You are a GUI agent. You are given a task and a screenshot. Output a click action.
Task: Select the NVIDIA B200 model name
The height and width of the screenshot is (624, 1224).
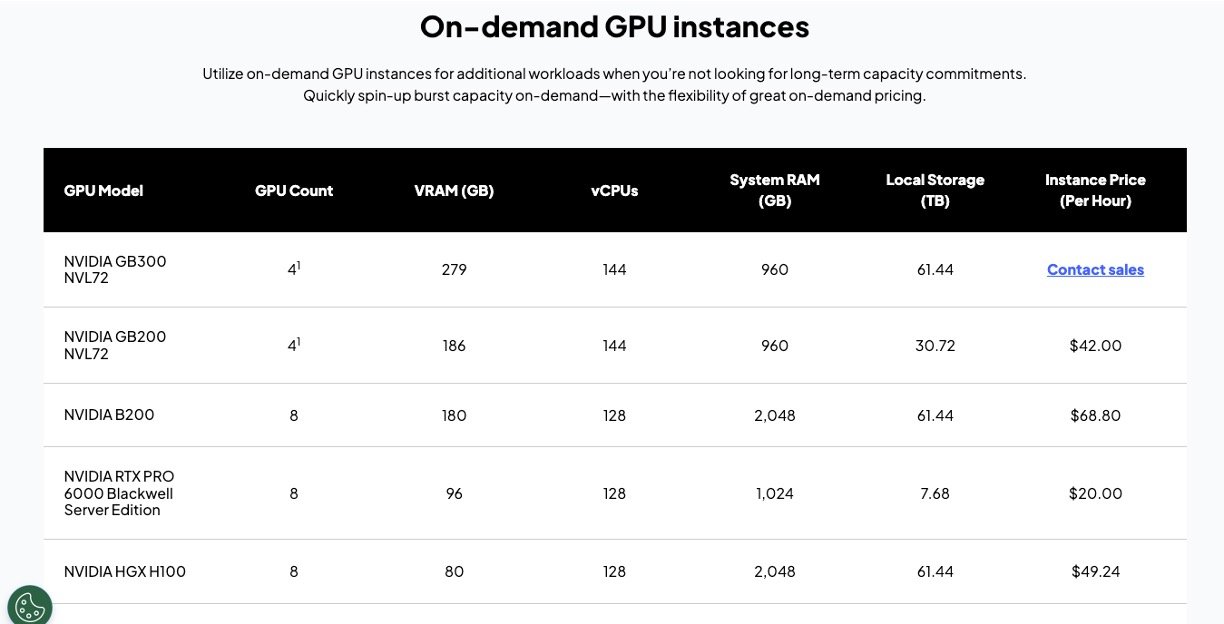(109, 415)
